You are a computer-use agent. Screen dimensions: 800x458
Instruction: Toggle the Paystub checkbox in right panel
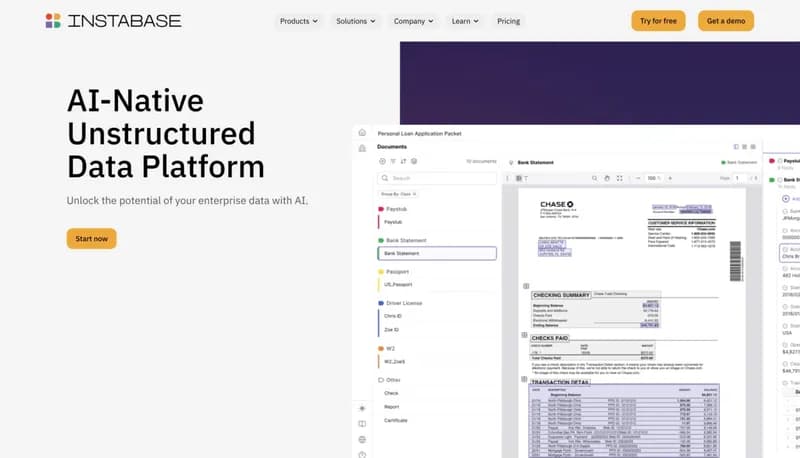pos(780,161)
